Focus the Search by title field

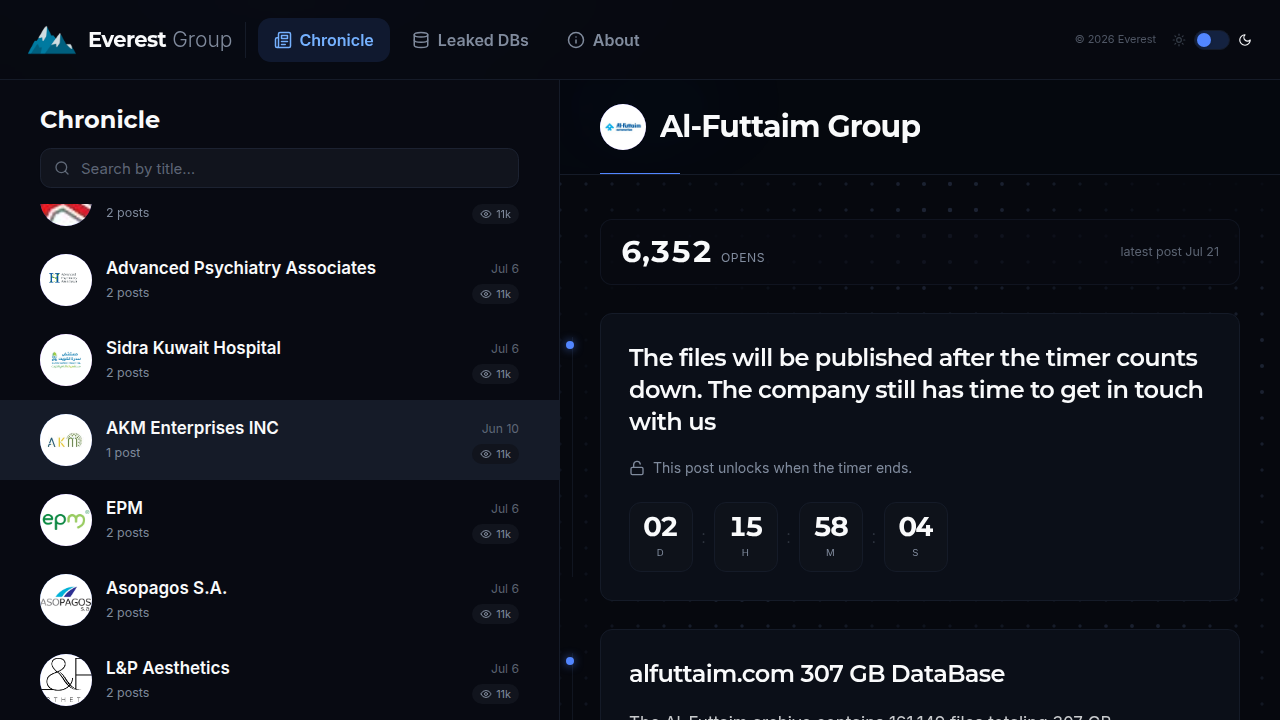(x=279, y=168)
